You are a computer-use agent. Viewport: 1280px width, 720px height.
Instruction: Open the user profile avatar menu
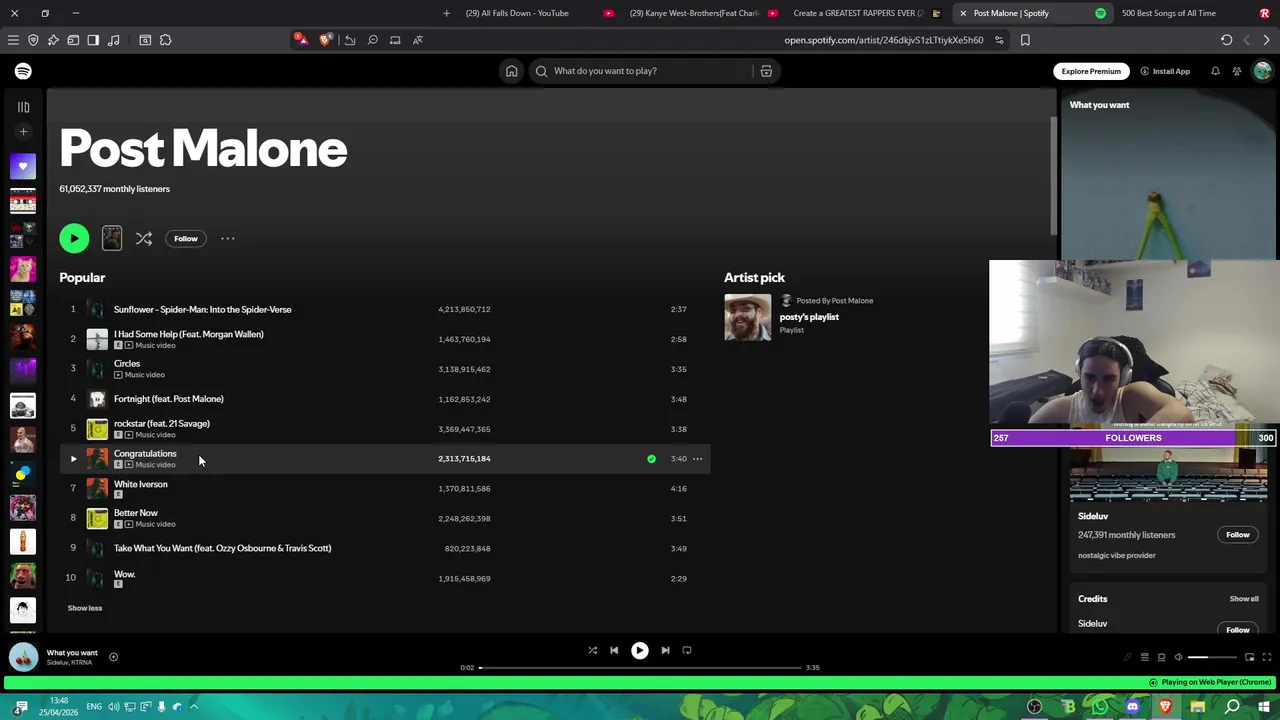[1262, 71]
